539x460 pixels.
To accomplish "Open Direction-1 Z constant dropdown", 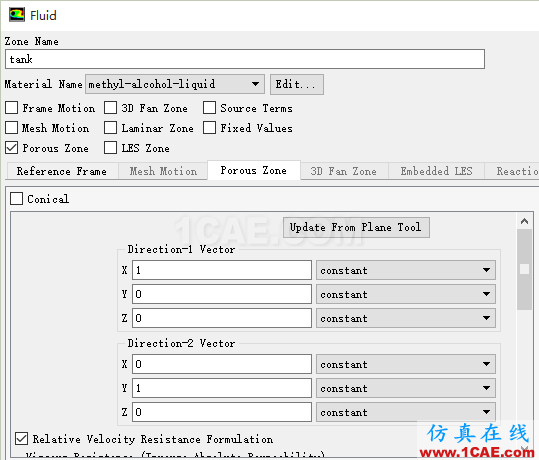I will point(406,318).
